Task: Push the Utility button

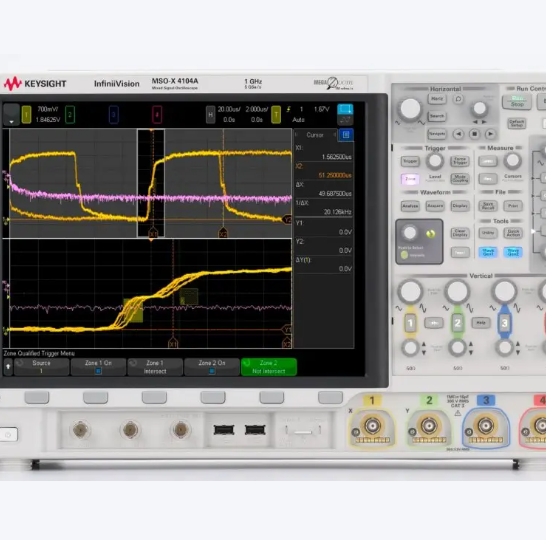Action: point(488,233)
